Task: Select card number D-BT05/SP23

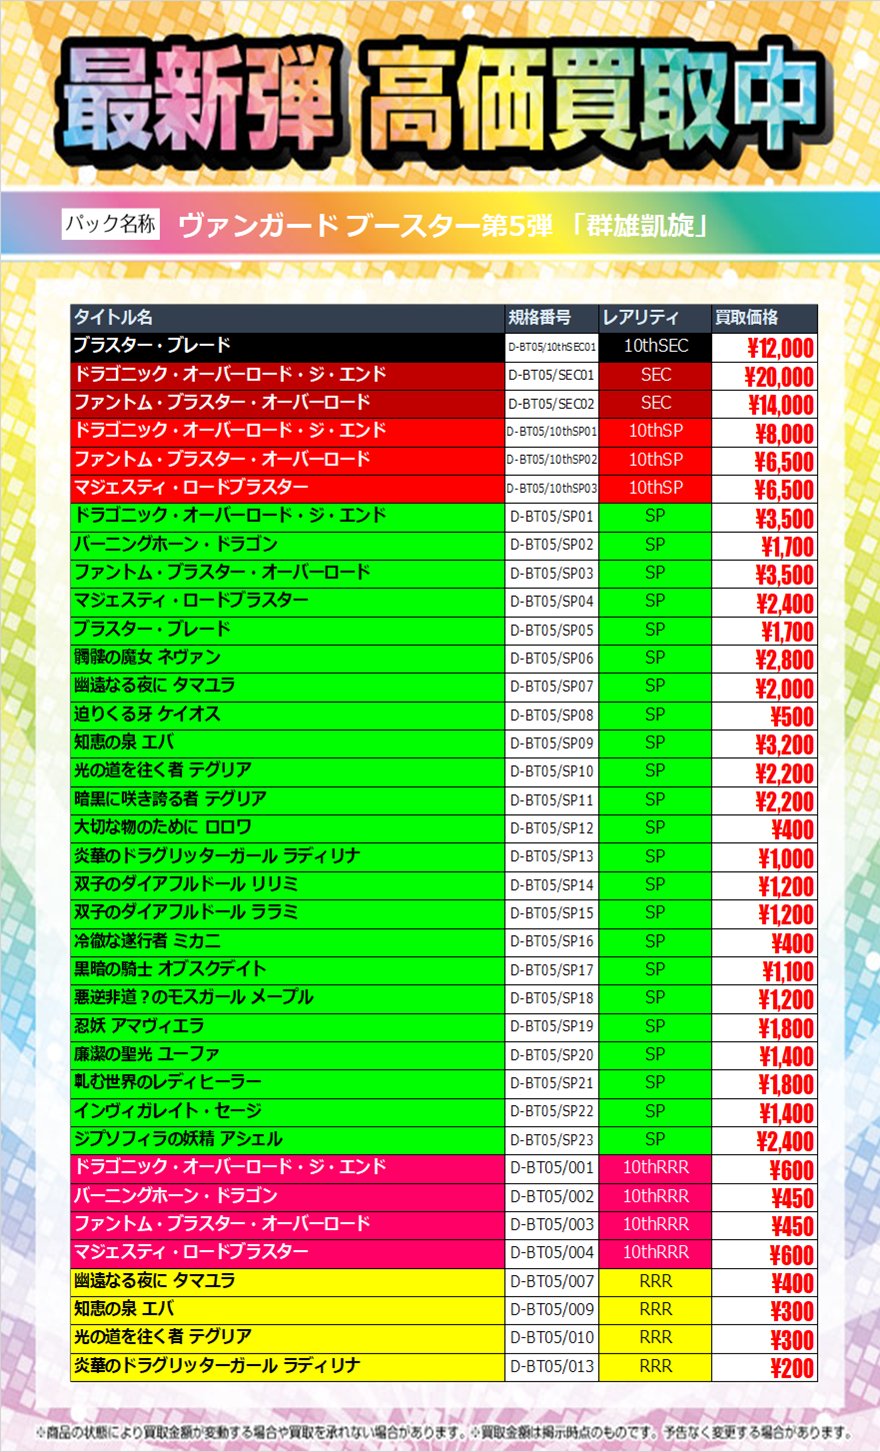Action: tap(552, 1139)
